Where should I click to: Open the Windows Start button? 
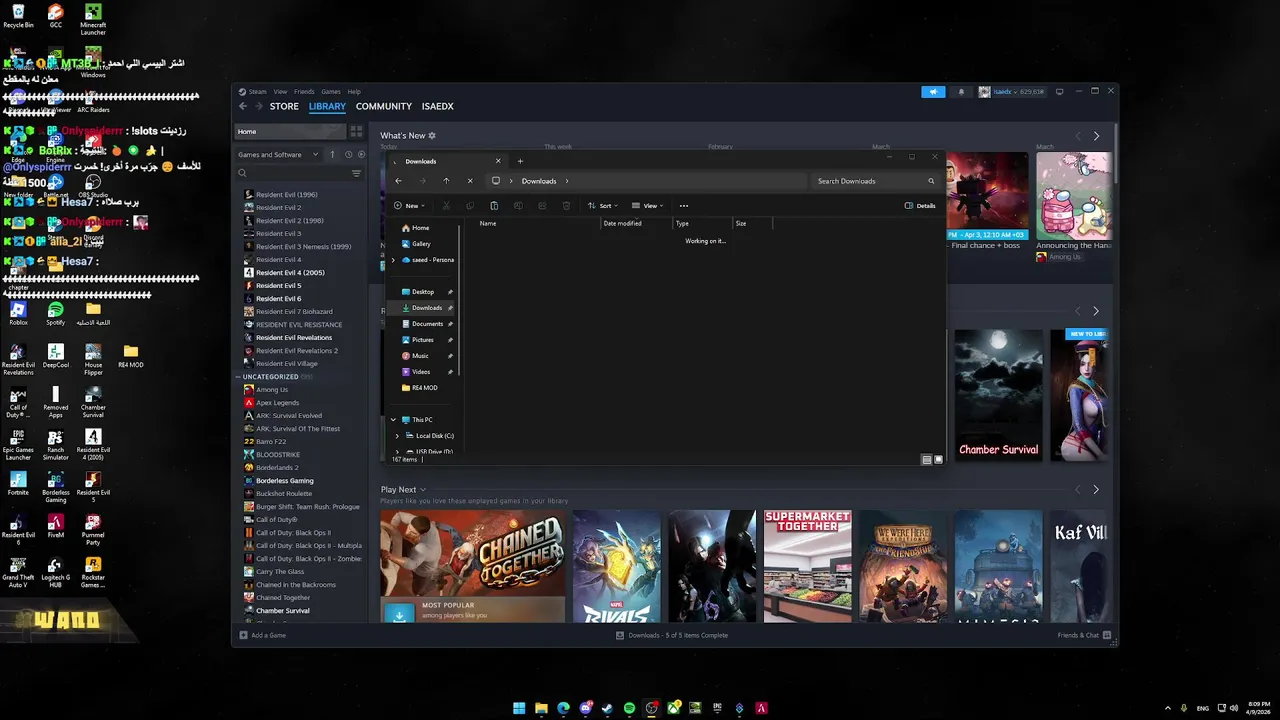click(x=519, y=708)
